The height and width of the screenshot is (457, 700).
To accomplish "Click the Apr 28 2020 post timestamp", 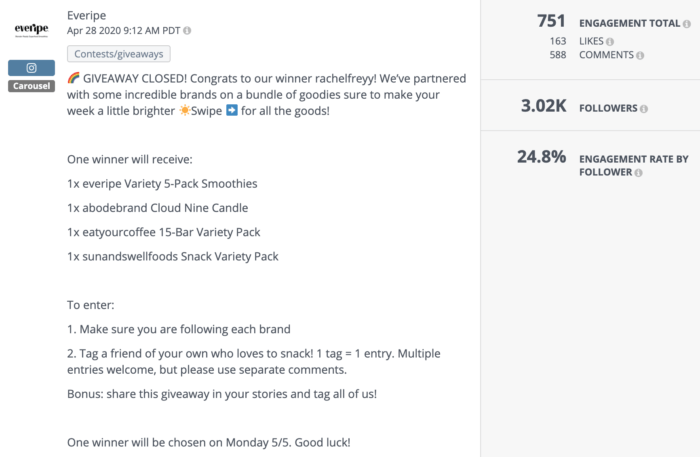I will [124, 30].
